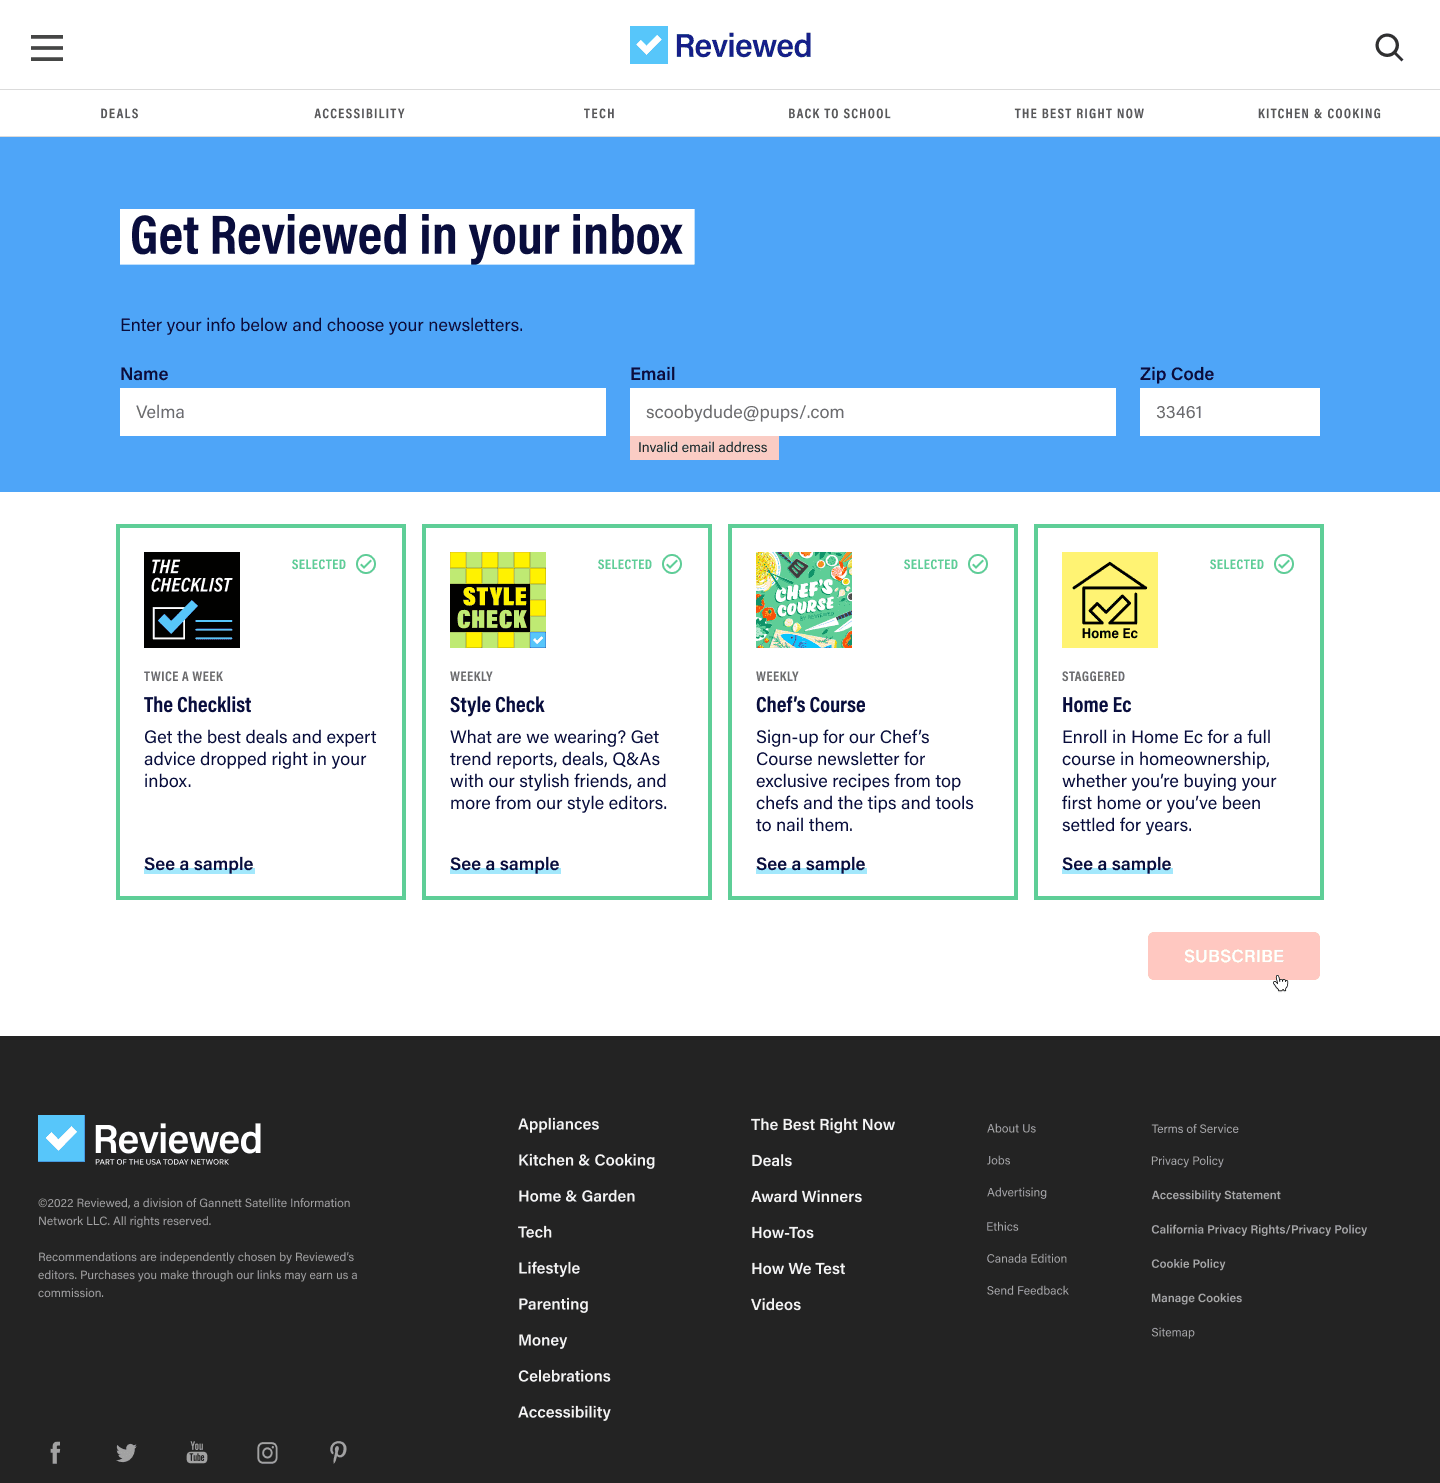Open the Advertising footer link
The image size is (1440, 1483).
click(1017, 1192)
